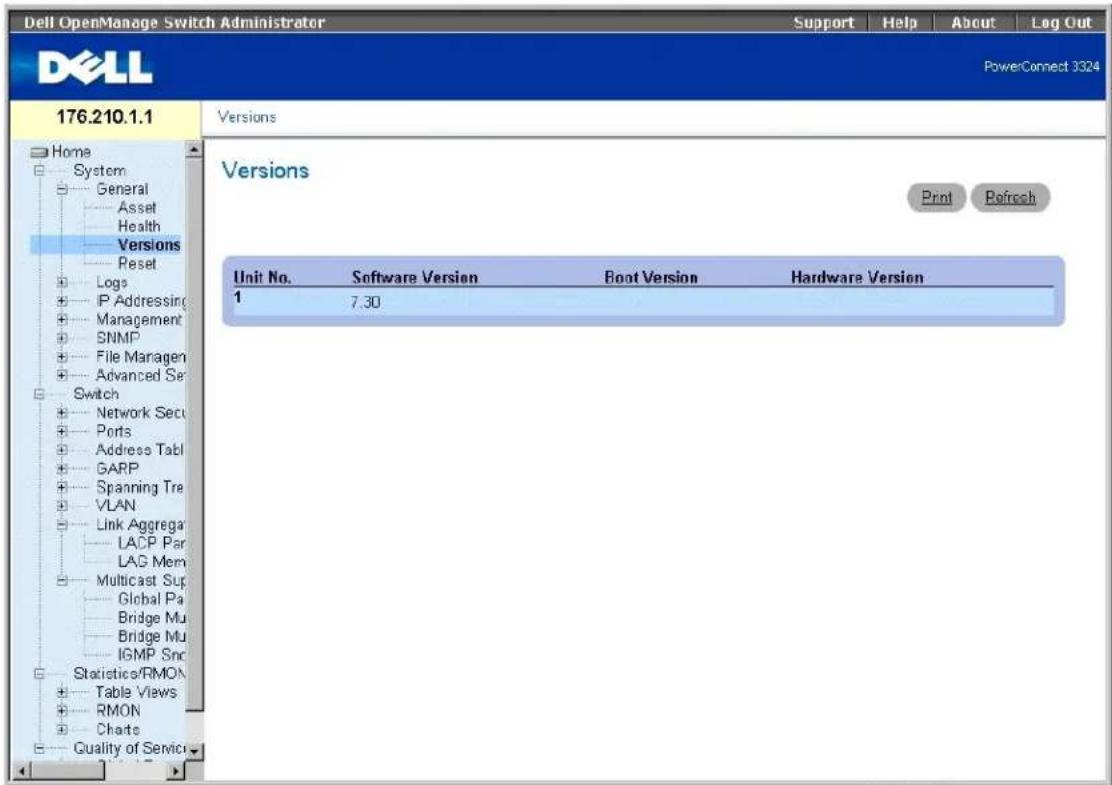Expand the Table Views node
This screenshot has width=1112, height=785.
(62, 692)
